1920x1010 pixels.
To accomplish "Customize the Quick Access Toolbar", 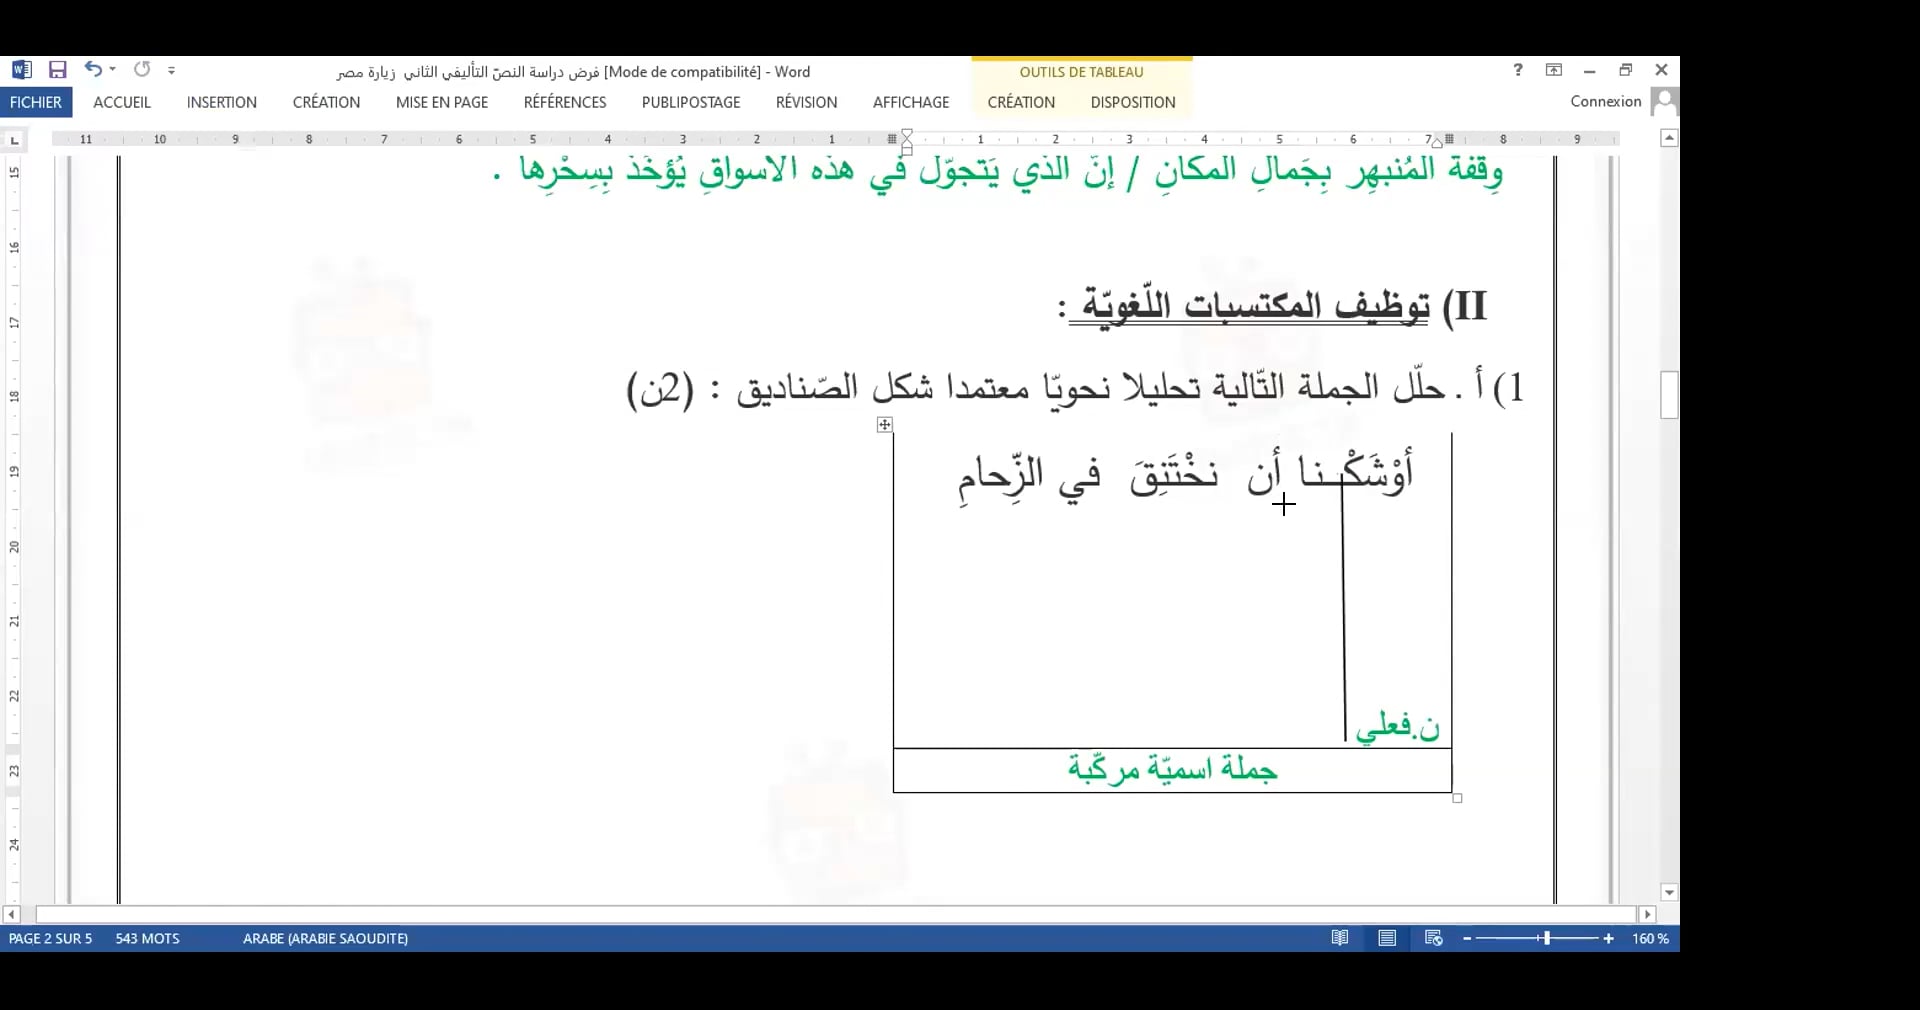I will pos(172,71).
